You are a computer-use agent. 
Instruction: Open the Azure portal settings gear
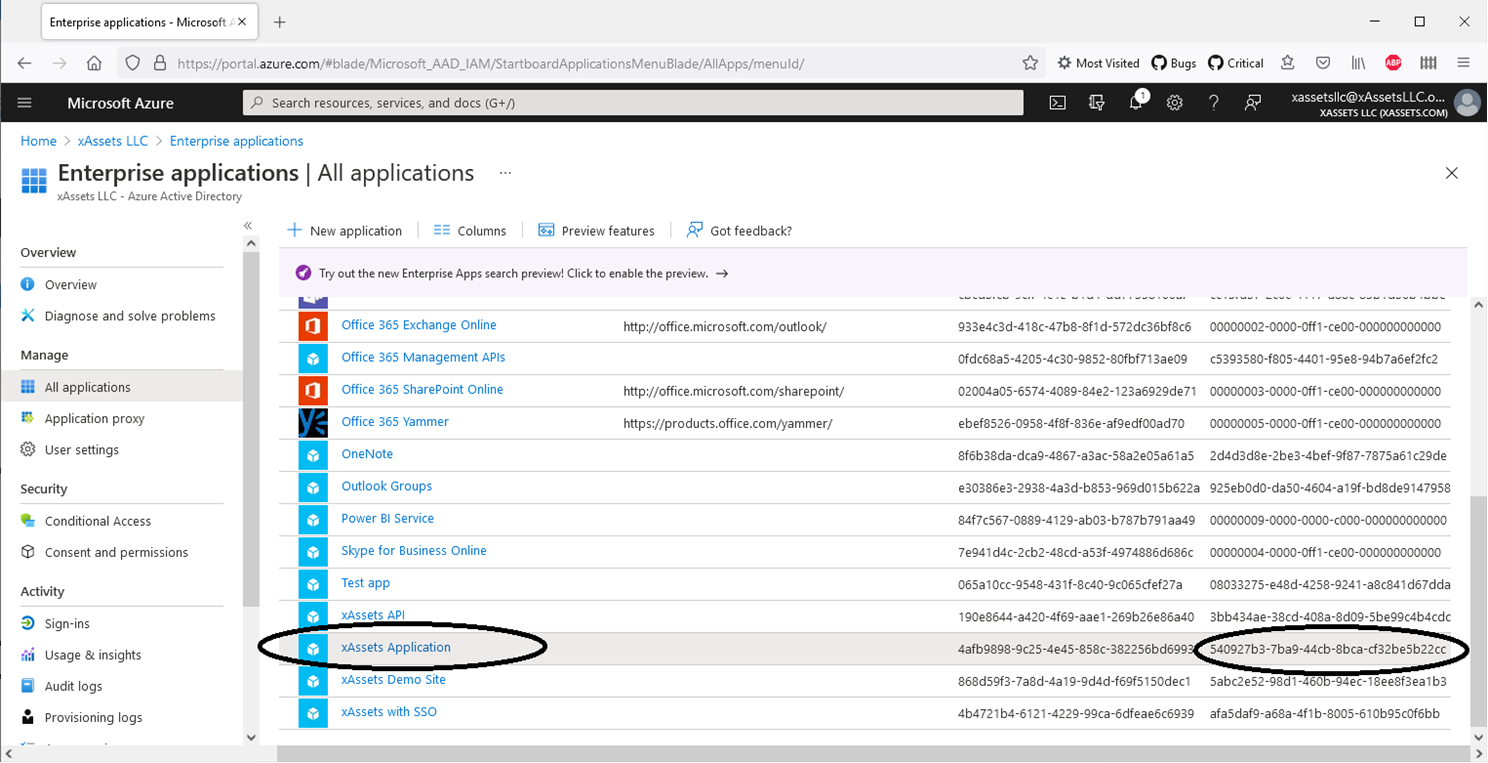[x=1174, y=102]
